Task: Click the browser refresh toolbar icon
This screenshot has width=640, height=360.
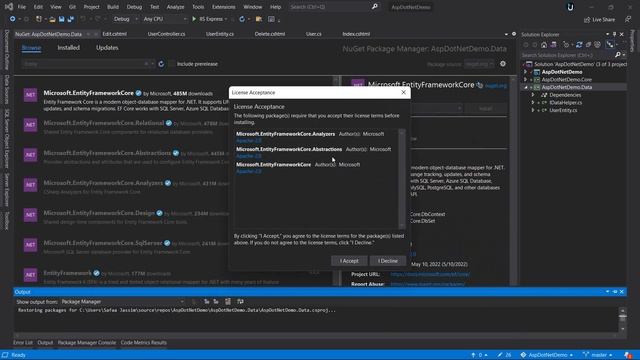Action: (x=242, y=19)
